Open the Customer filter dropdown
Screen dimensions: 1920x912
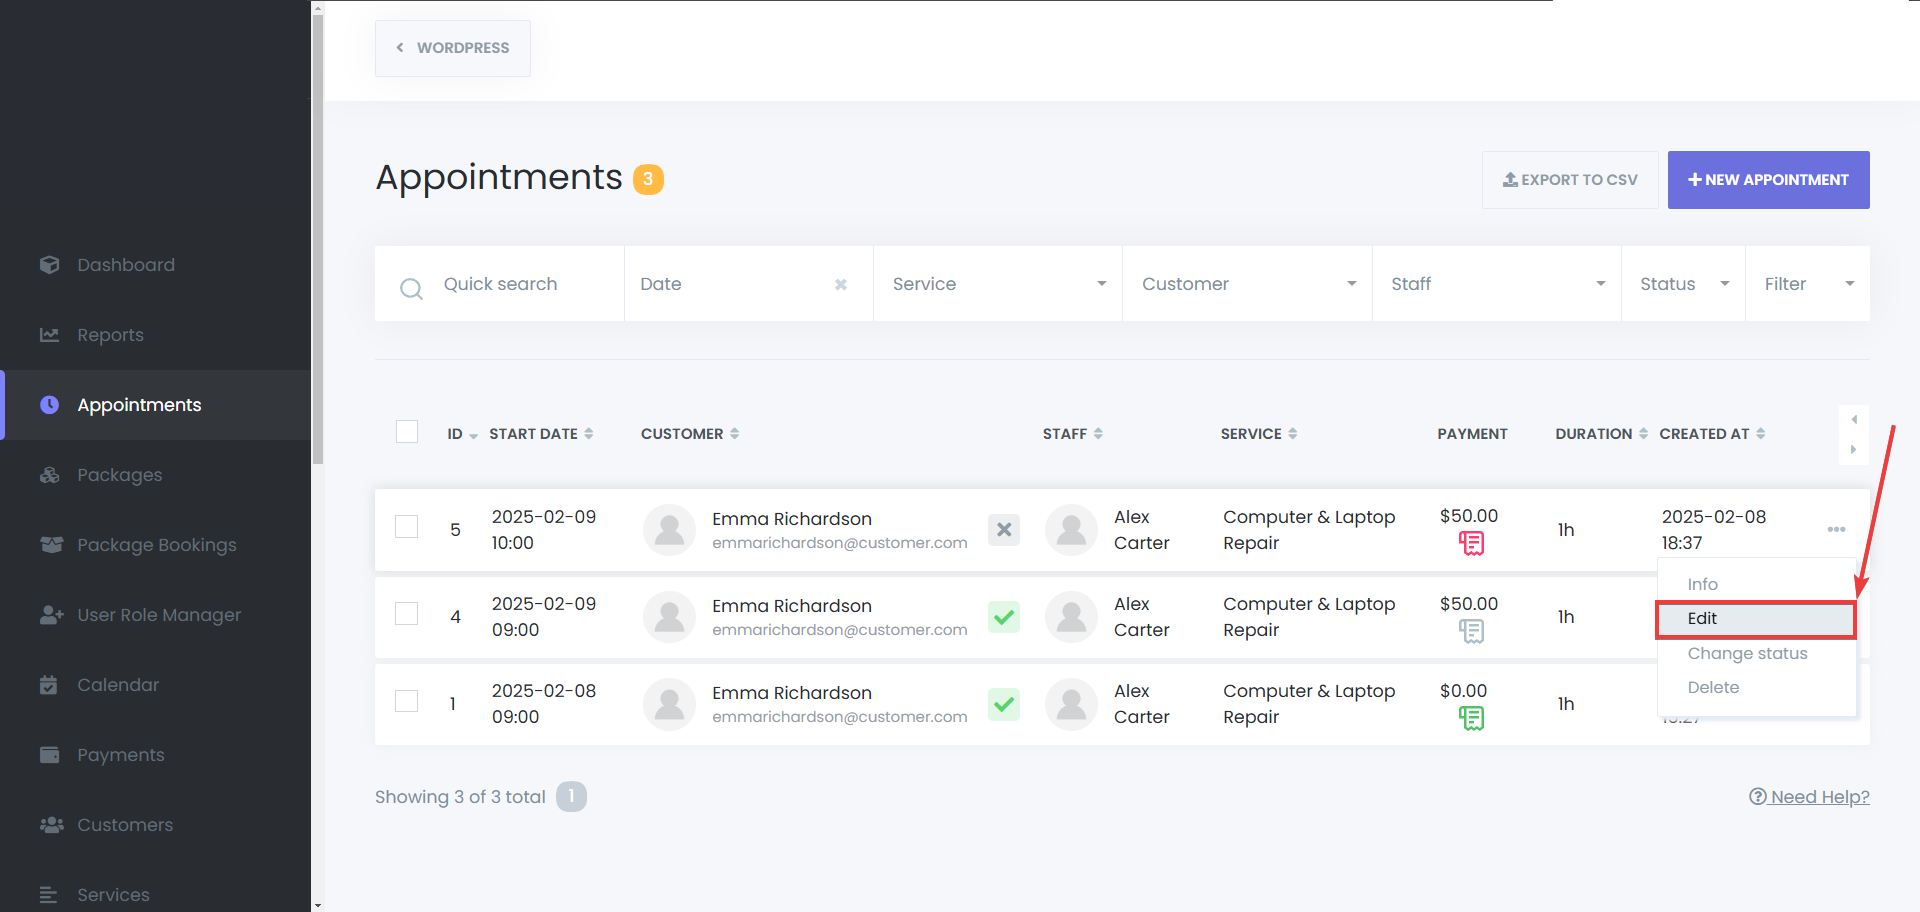[1247, 284]
